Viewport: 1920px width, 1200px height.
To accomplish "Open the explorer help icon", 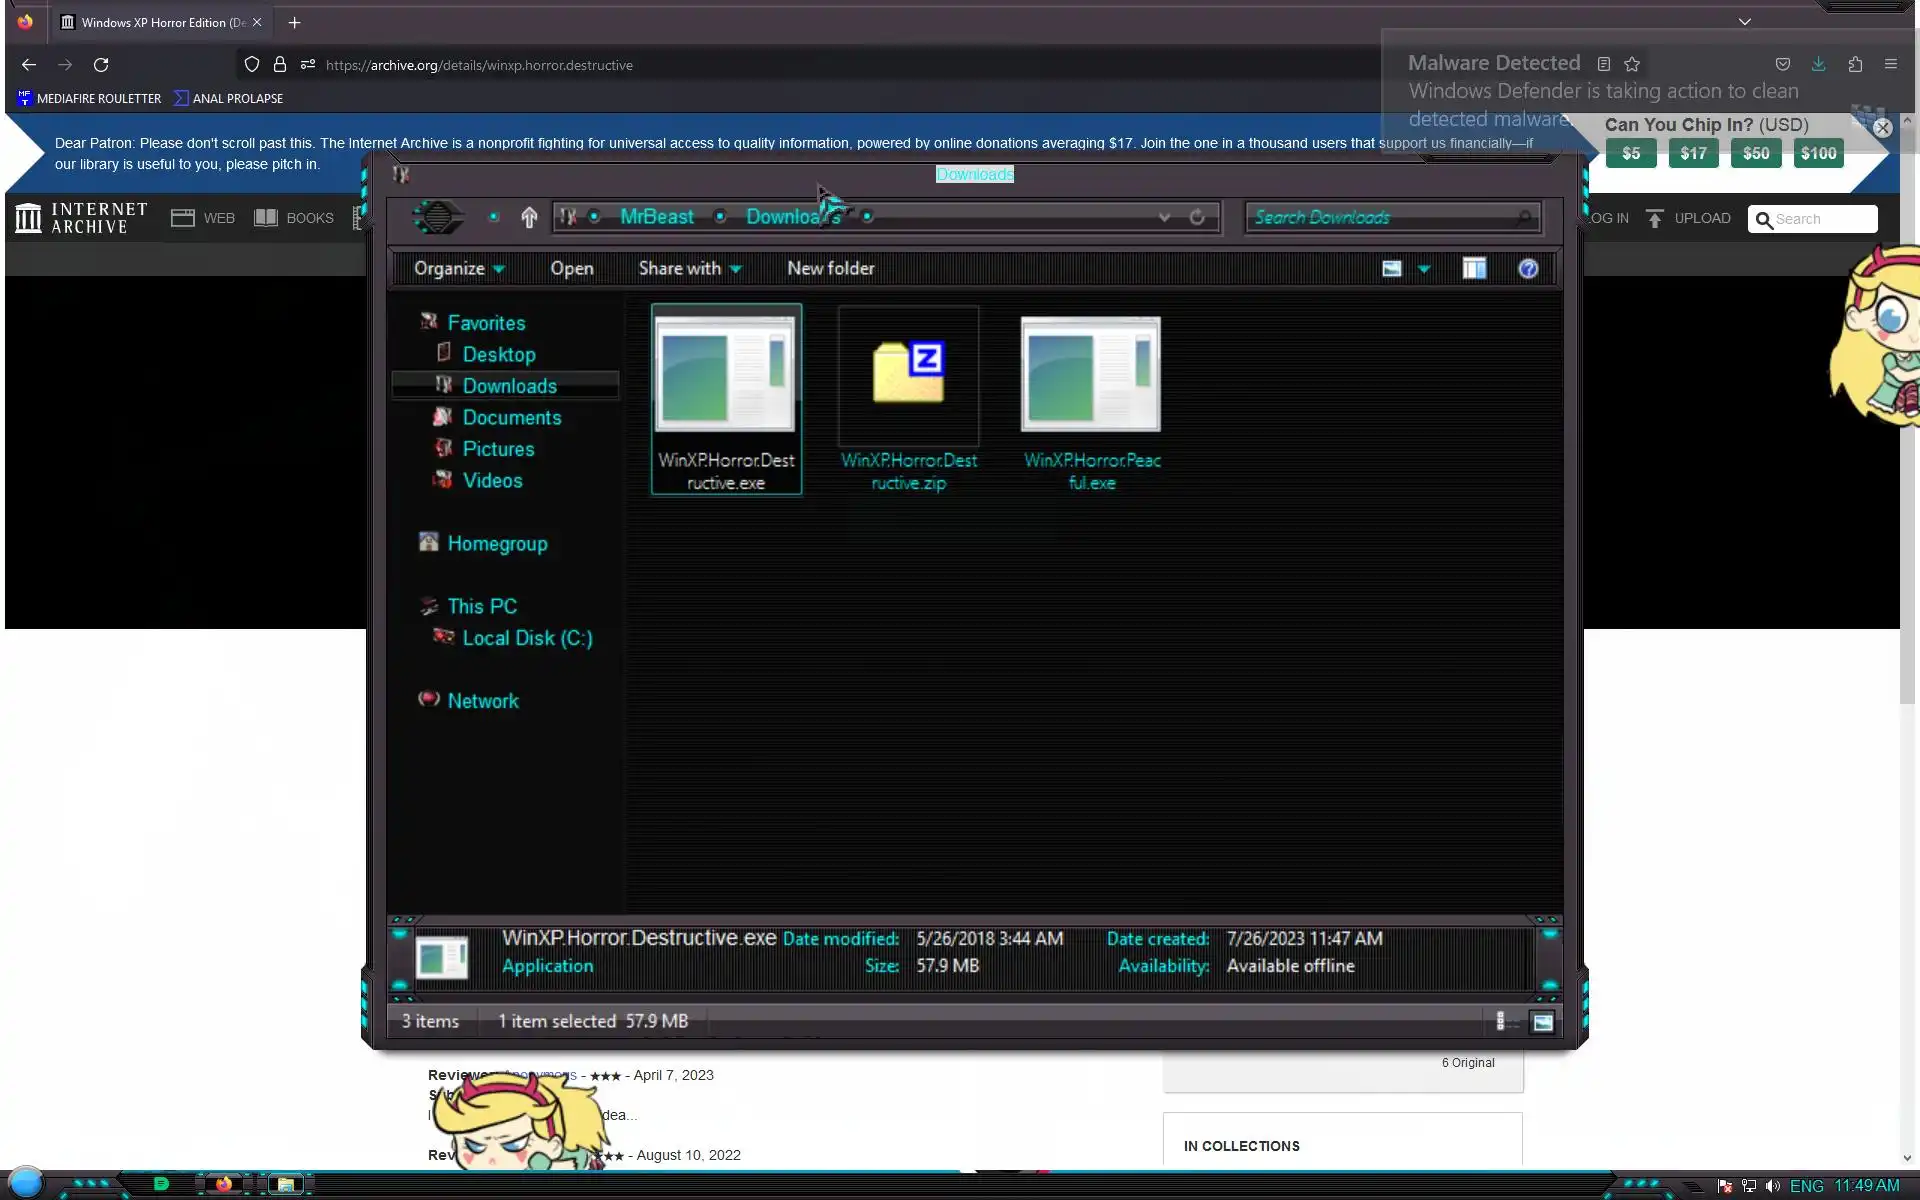I will click(x=1527, y=268).
